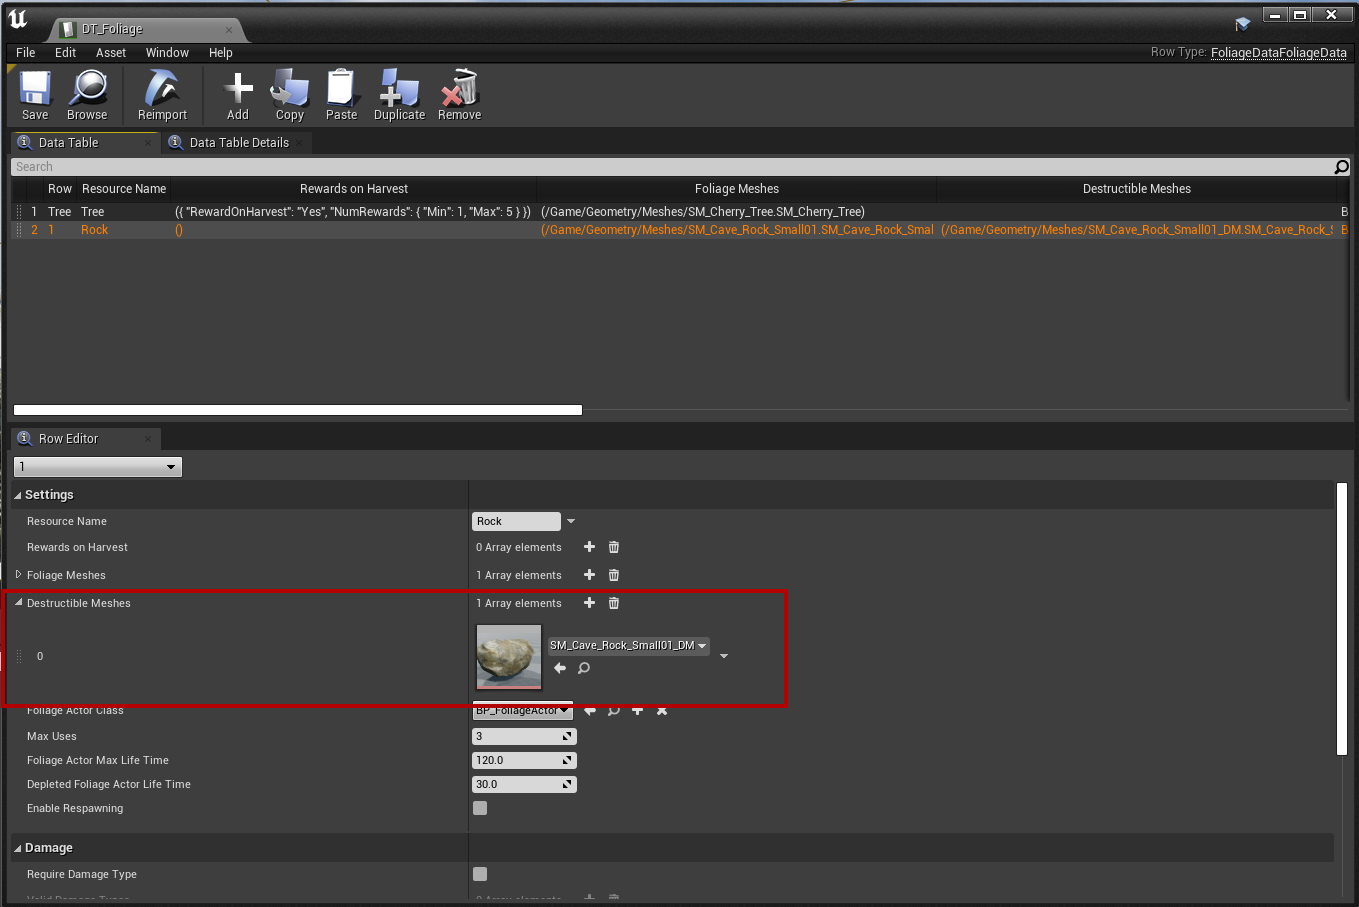Viewport: 1359px width, 907px height.
Task: Remove the selected row via Remove icon
Action: tap(459, 95)
